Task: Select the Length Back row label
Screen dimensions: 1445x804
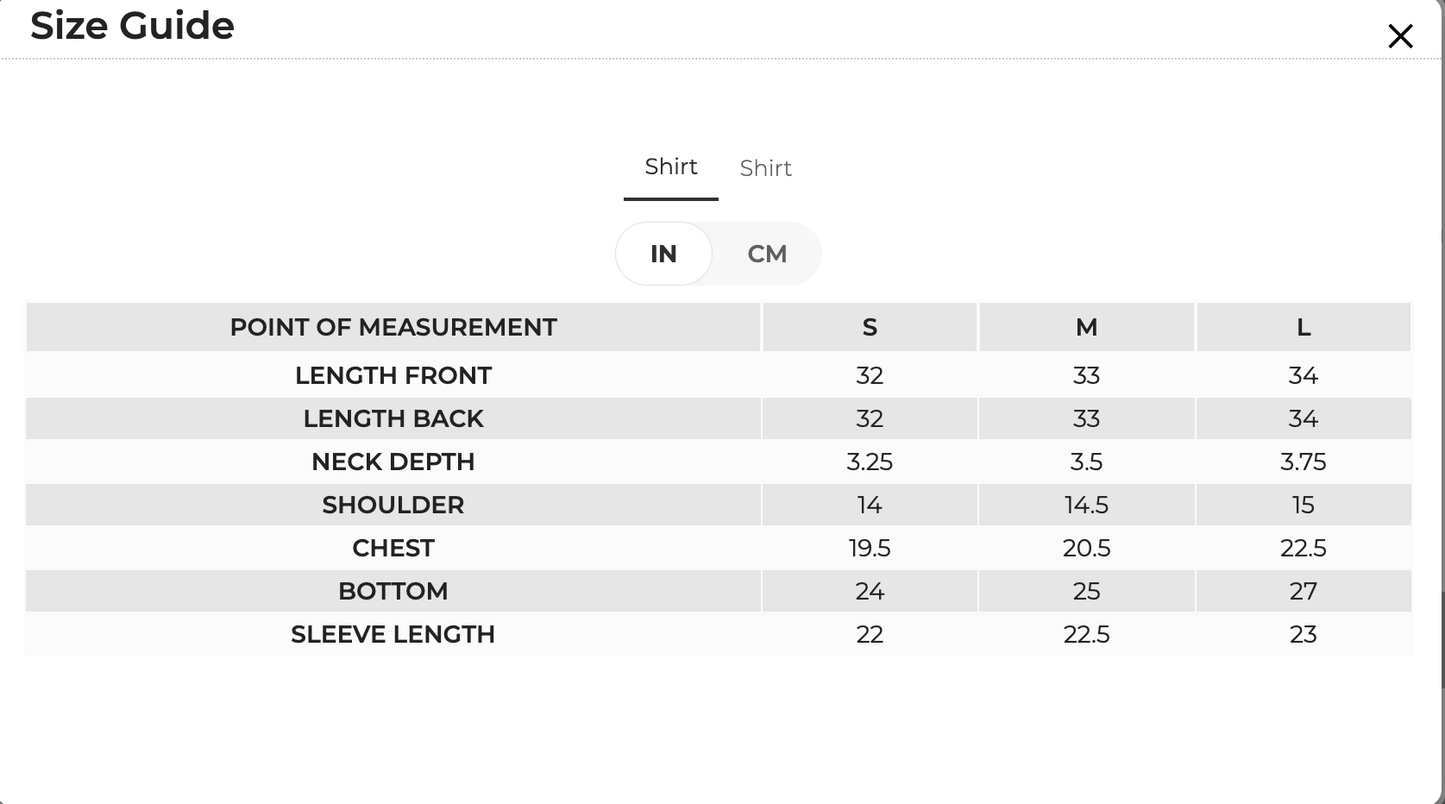Action: [393, 418]
